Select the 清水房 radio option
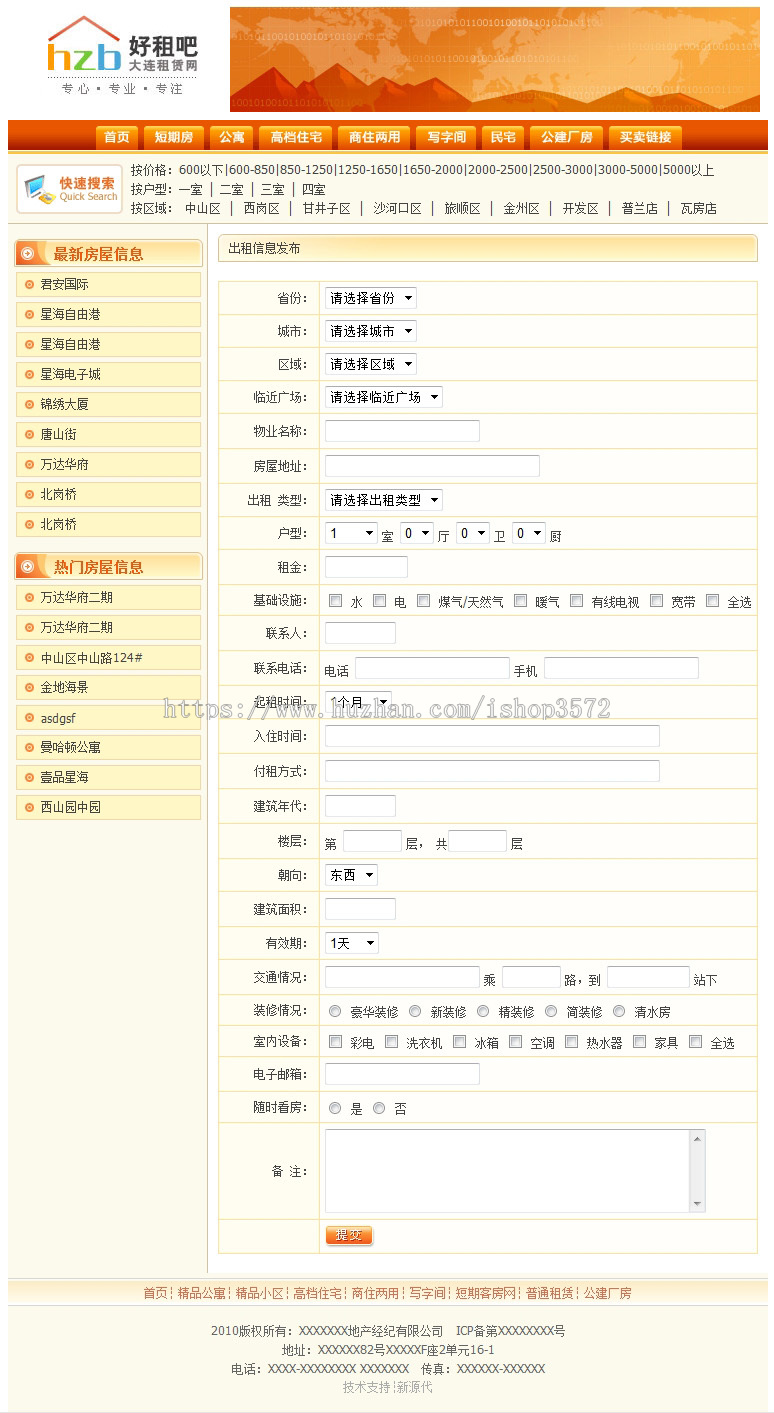The height and width of the screenshot is (1413, 774). [x=619, y=1011]
